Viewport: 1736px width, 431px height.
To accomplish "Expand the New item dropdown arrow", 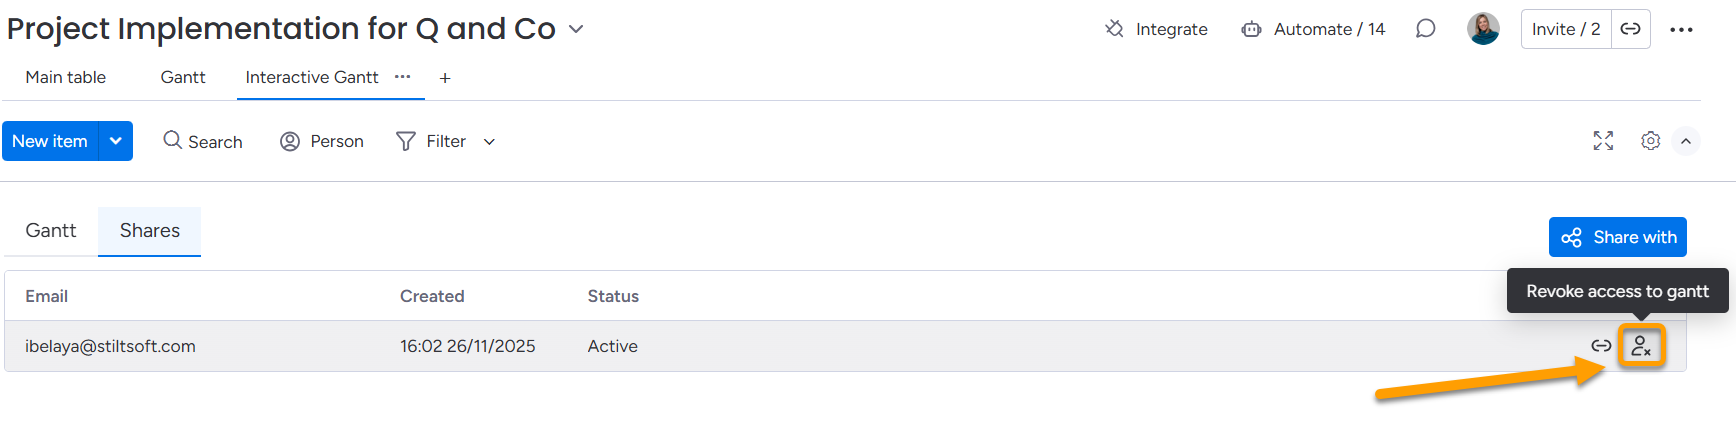I will [x=116, y=141].
